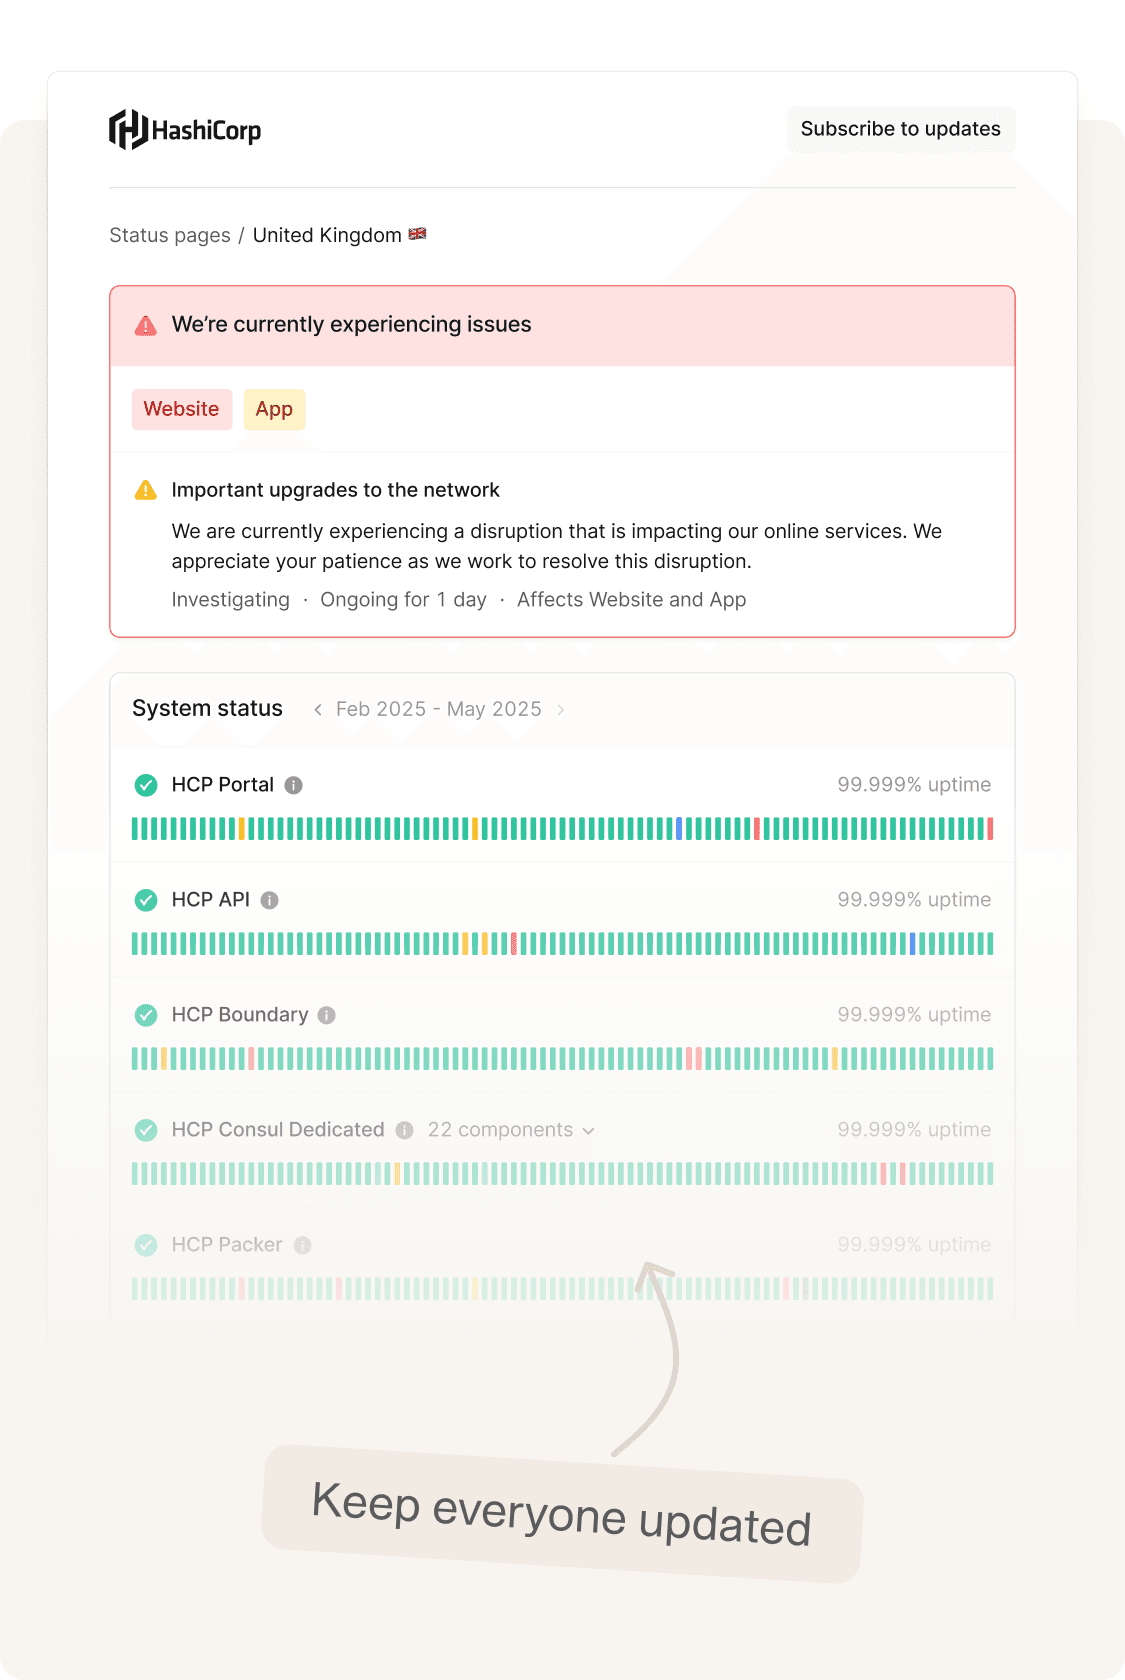Screen dimensions: 1125x1680
Task: Select the Website affected-service tag
Action: [181, 409]
